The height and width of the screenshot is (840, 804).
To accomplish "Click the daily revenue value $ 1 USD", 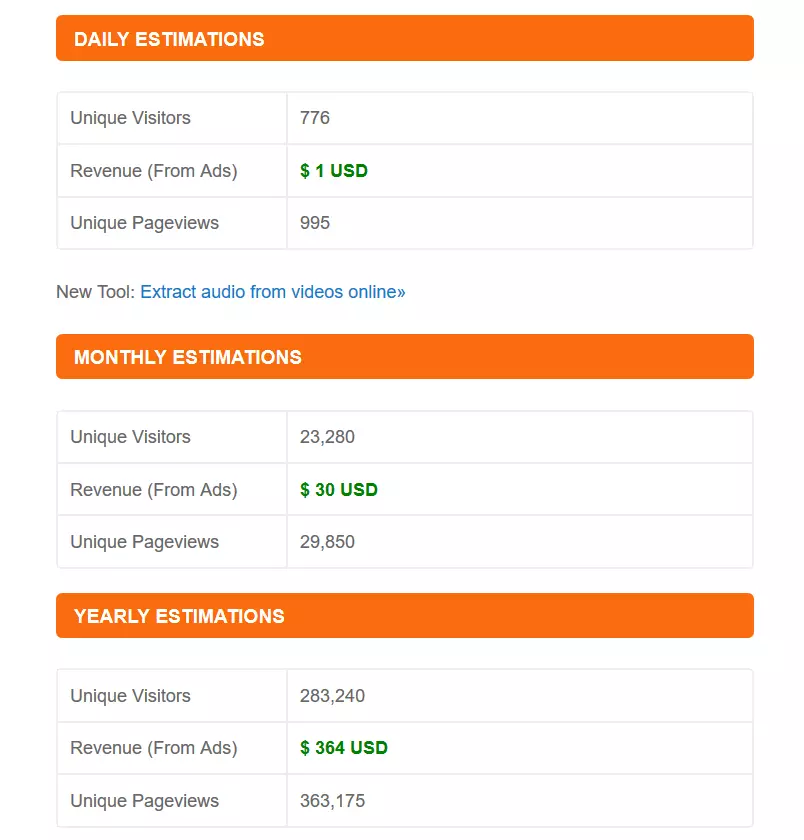I will [x=334, y=171].
